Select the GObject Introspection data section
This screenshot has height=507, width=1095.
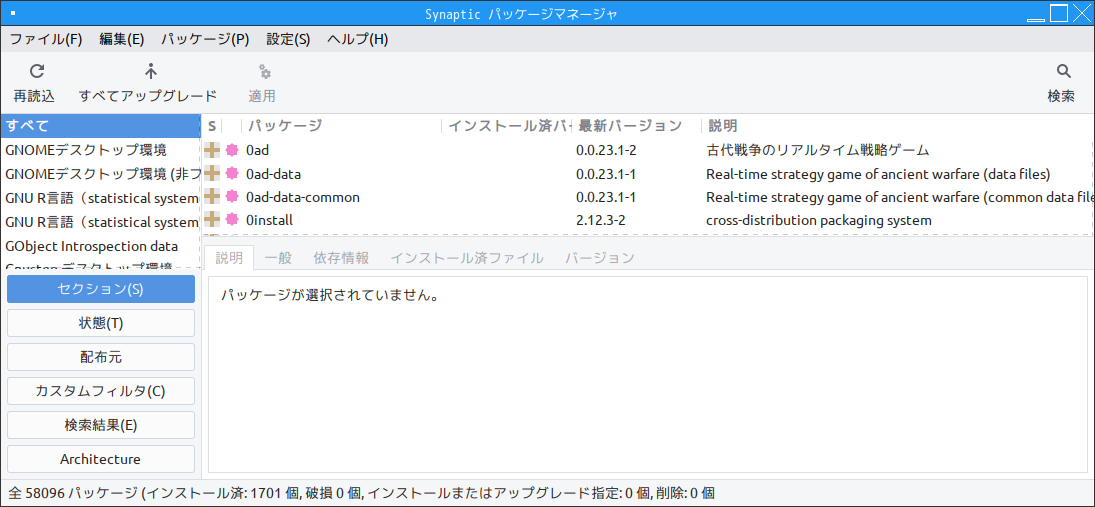click(x=101, y=247)
